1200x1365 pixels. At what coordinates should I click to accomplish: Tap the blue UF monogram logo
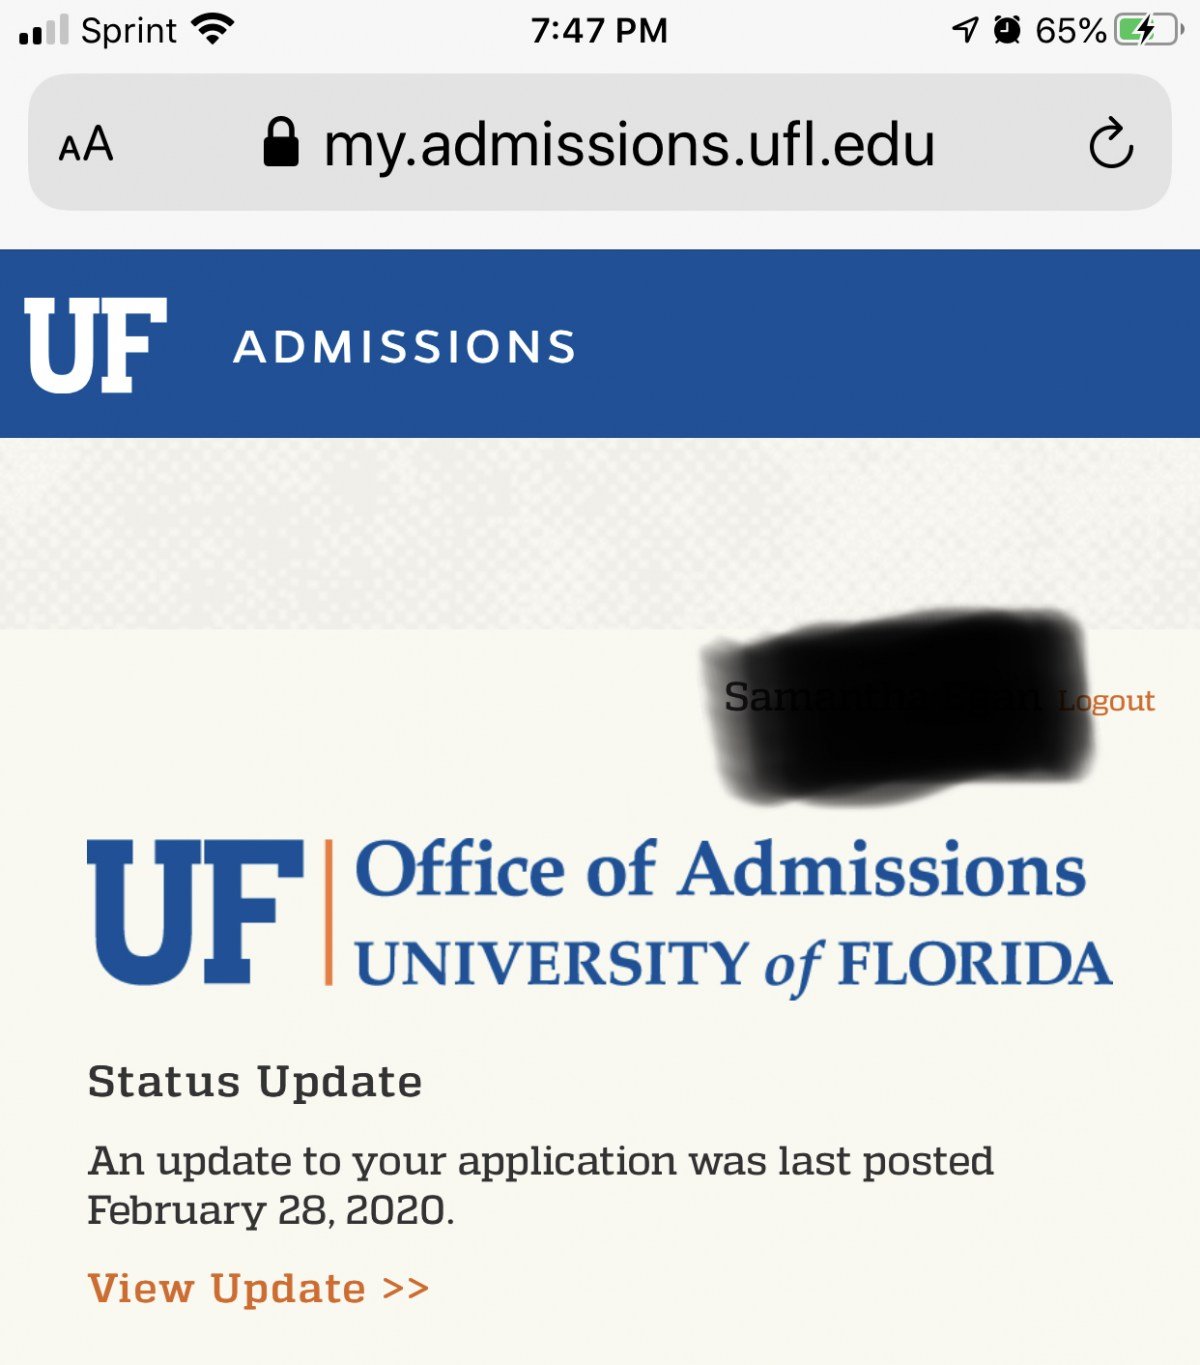click(196, 912)
